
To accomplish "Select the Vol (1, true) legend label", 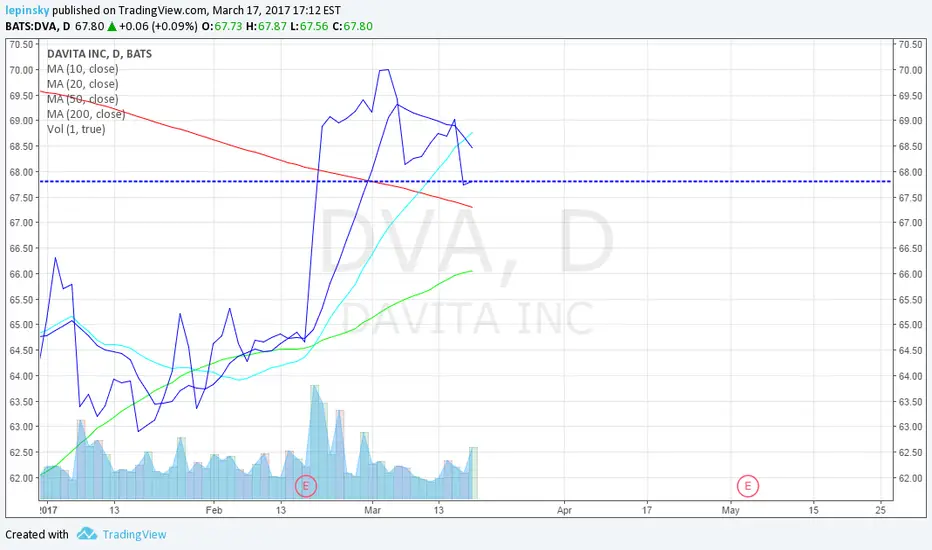I will pos(76,129).
